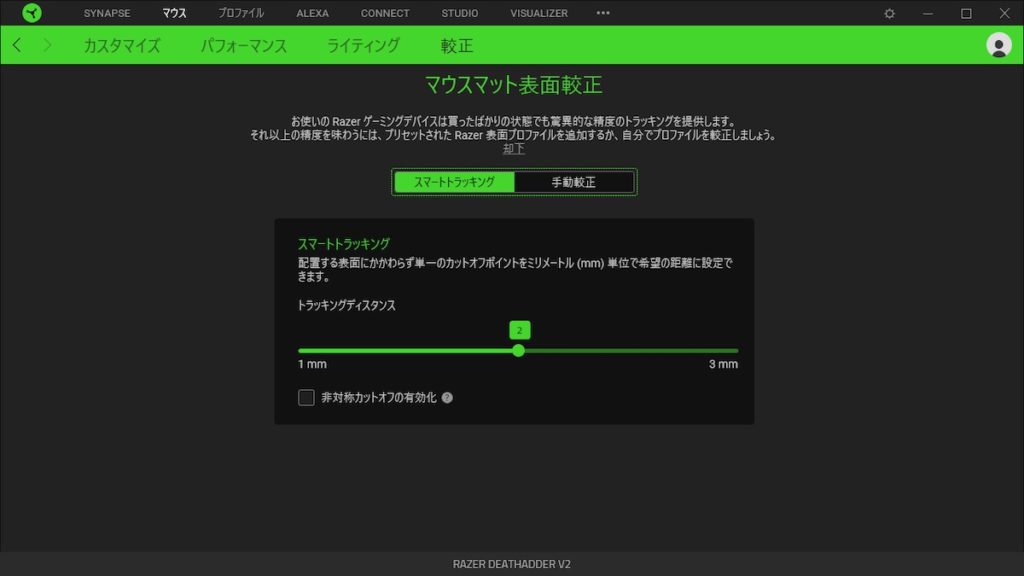
Task: Open the CONNECT tab
Action: [385, 13]
